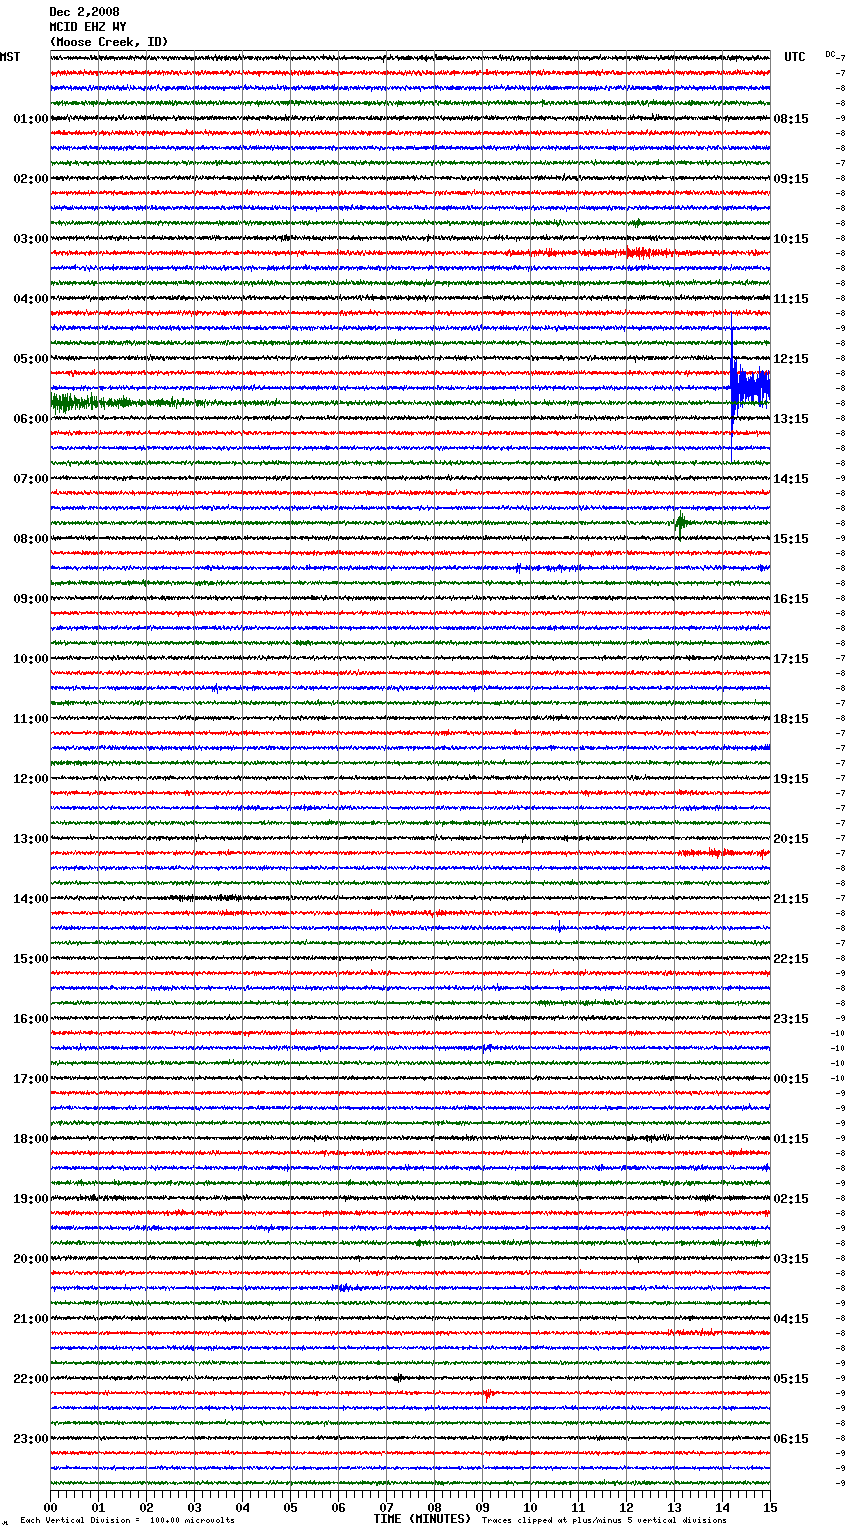
Task: Click the 06:15 UTC time label
Action: pos(791,1439)
